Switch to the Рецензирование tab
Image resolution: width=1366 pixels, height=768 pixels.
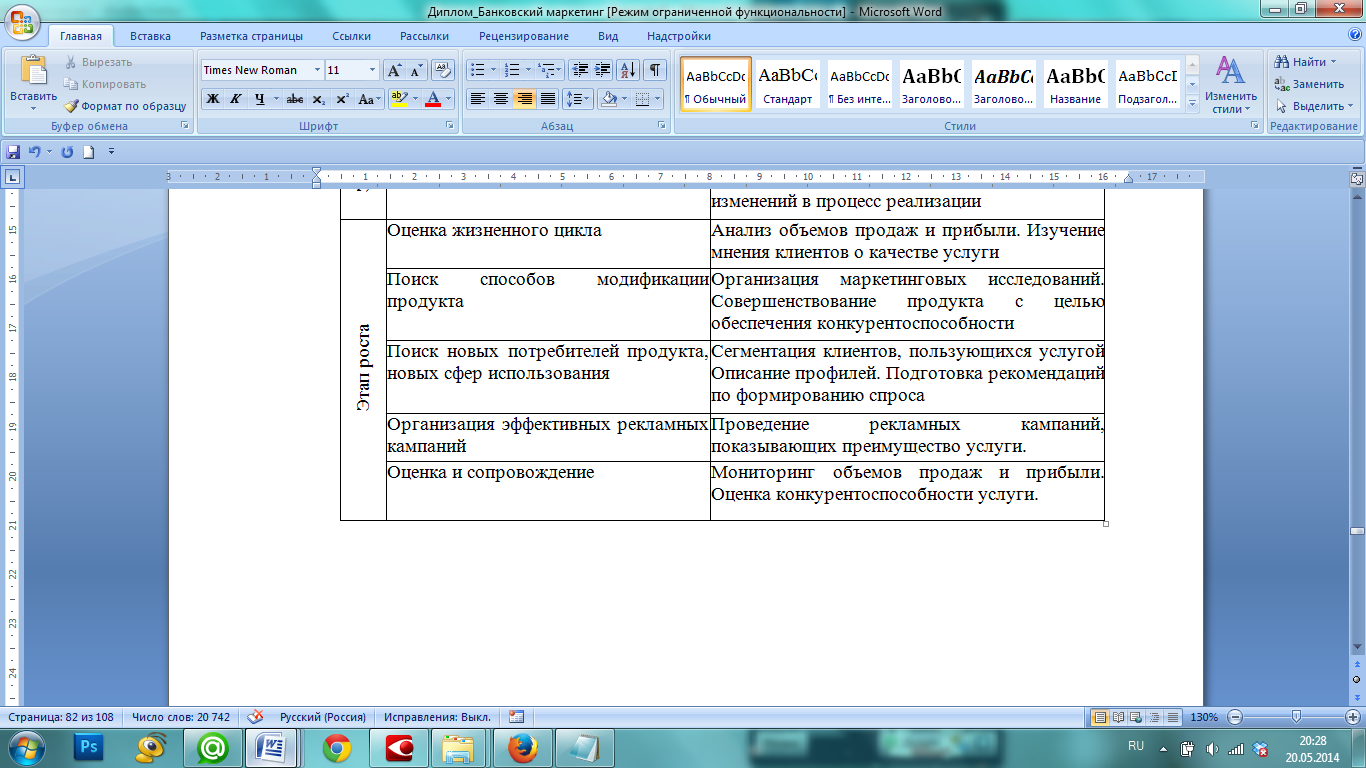click(x=524, y=36)
